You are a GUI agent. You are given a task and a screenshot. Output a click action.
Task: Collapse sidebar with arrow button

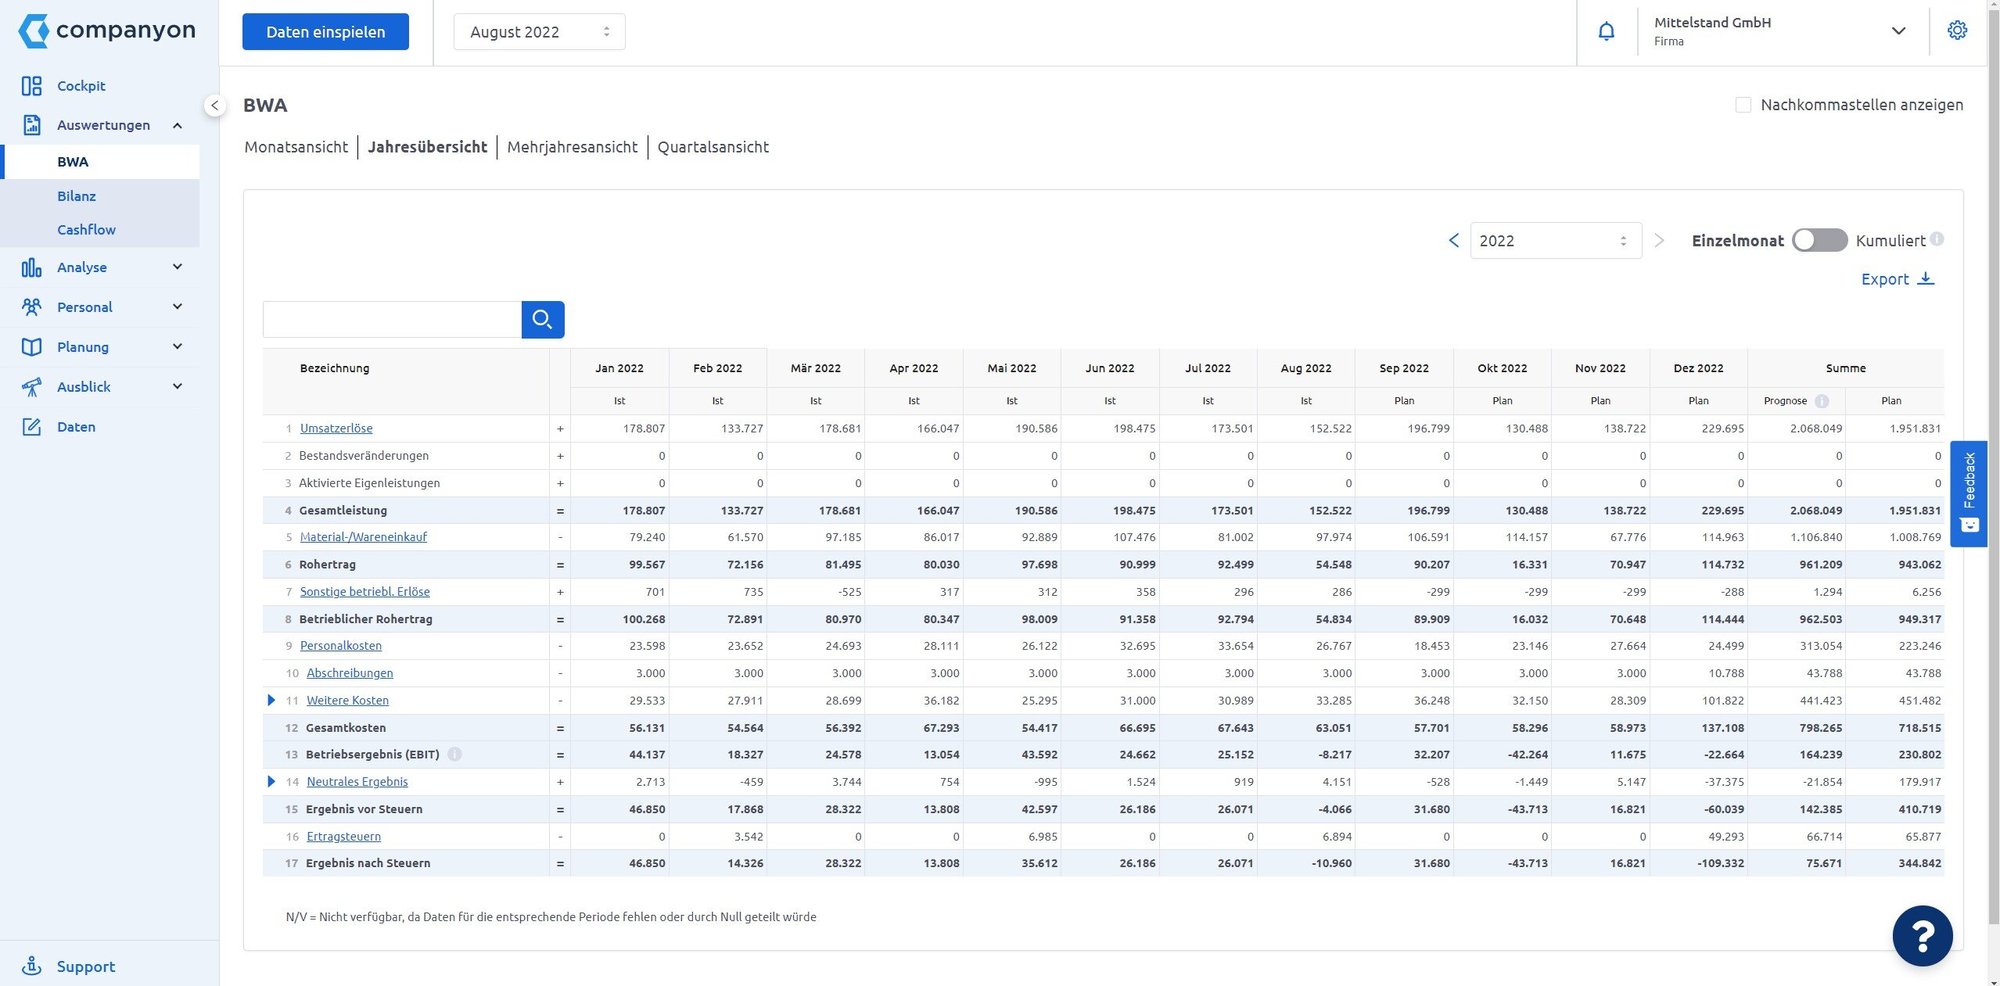coord(214,105)
